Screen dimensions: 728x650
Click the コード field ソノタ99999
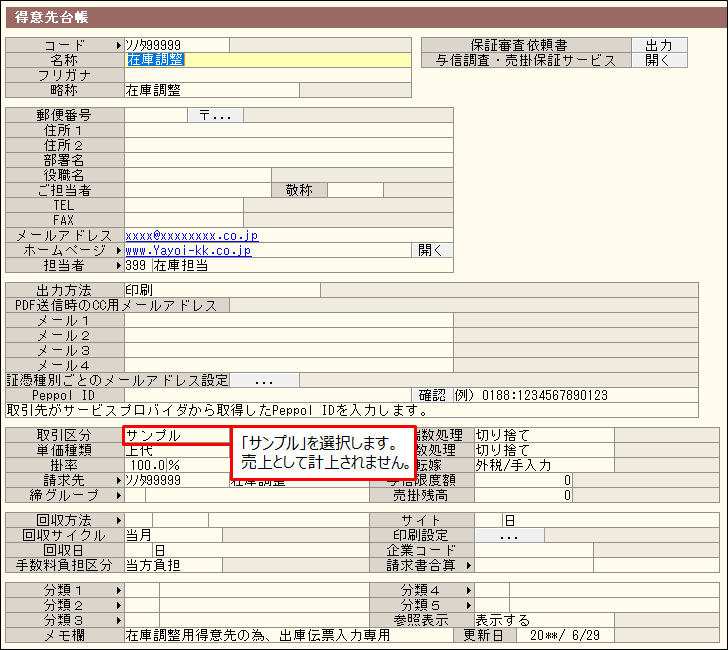tap(177, 46)
